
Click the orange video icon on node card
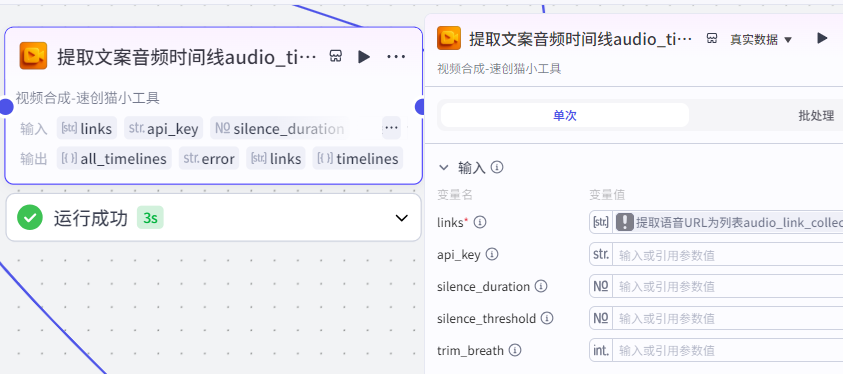[x=33, y=56]
